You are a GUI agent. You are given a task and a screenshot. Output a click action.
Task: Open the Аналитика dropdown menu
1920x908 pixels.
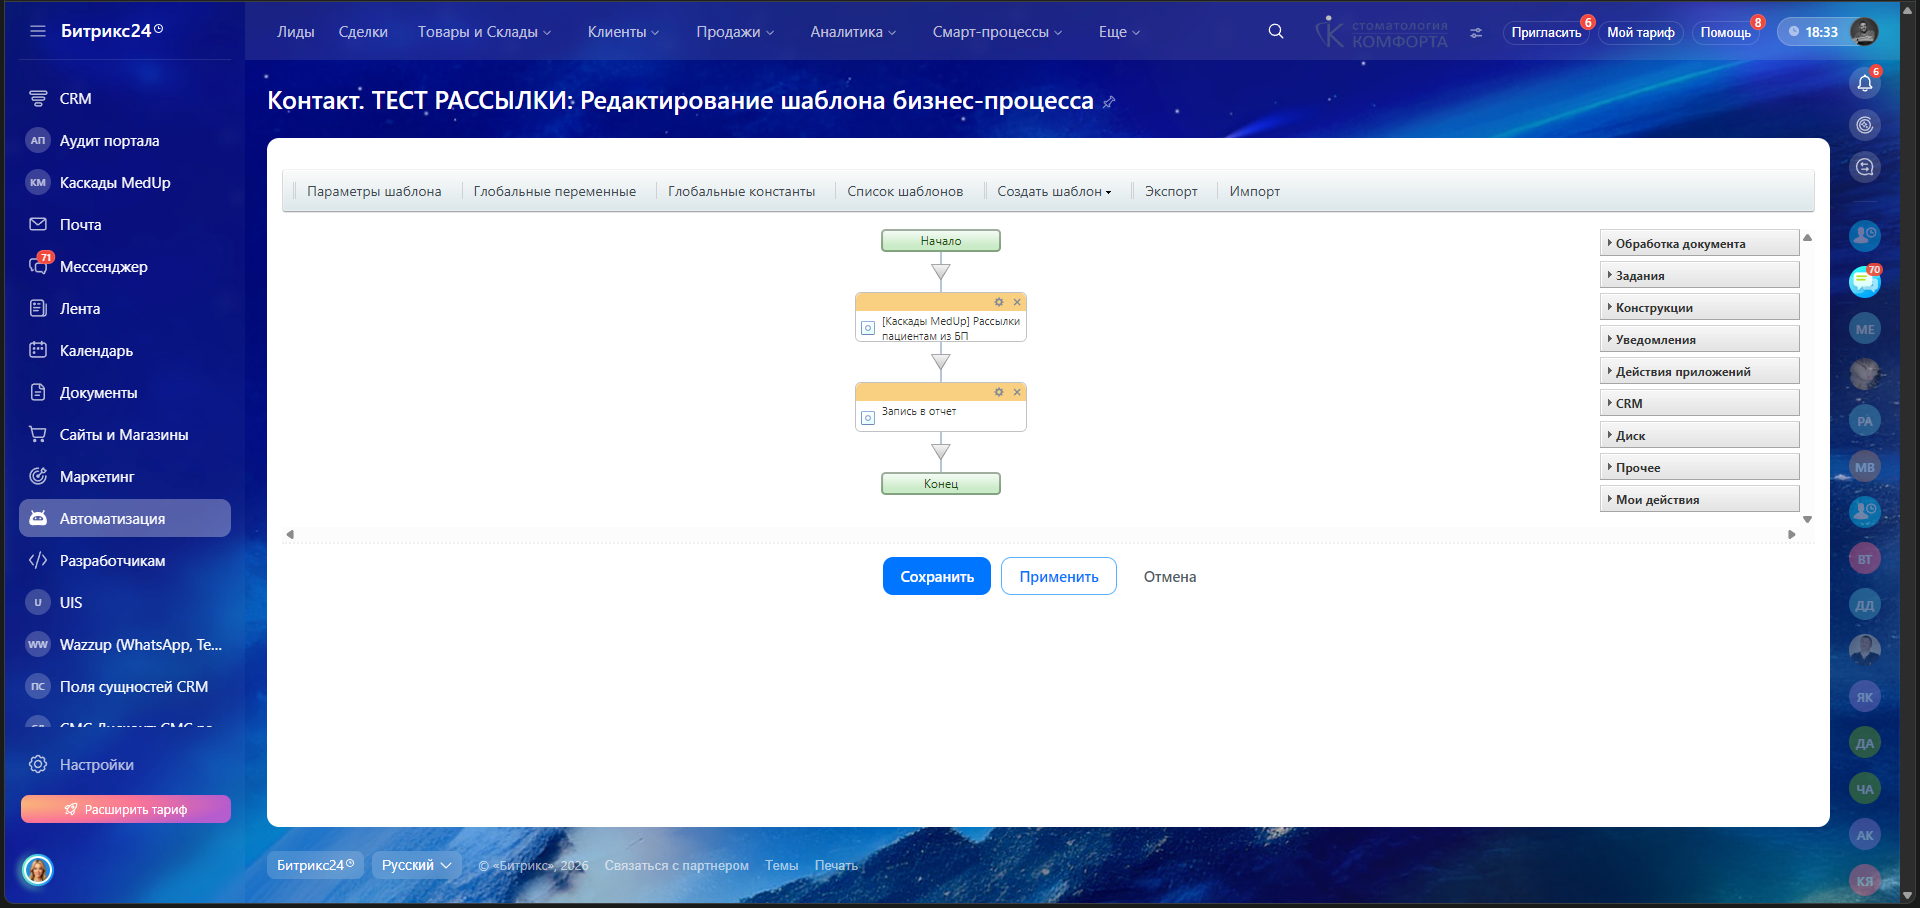tap(853, 32)
